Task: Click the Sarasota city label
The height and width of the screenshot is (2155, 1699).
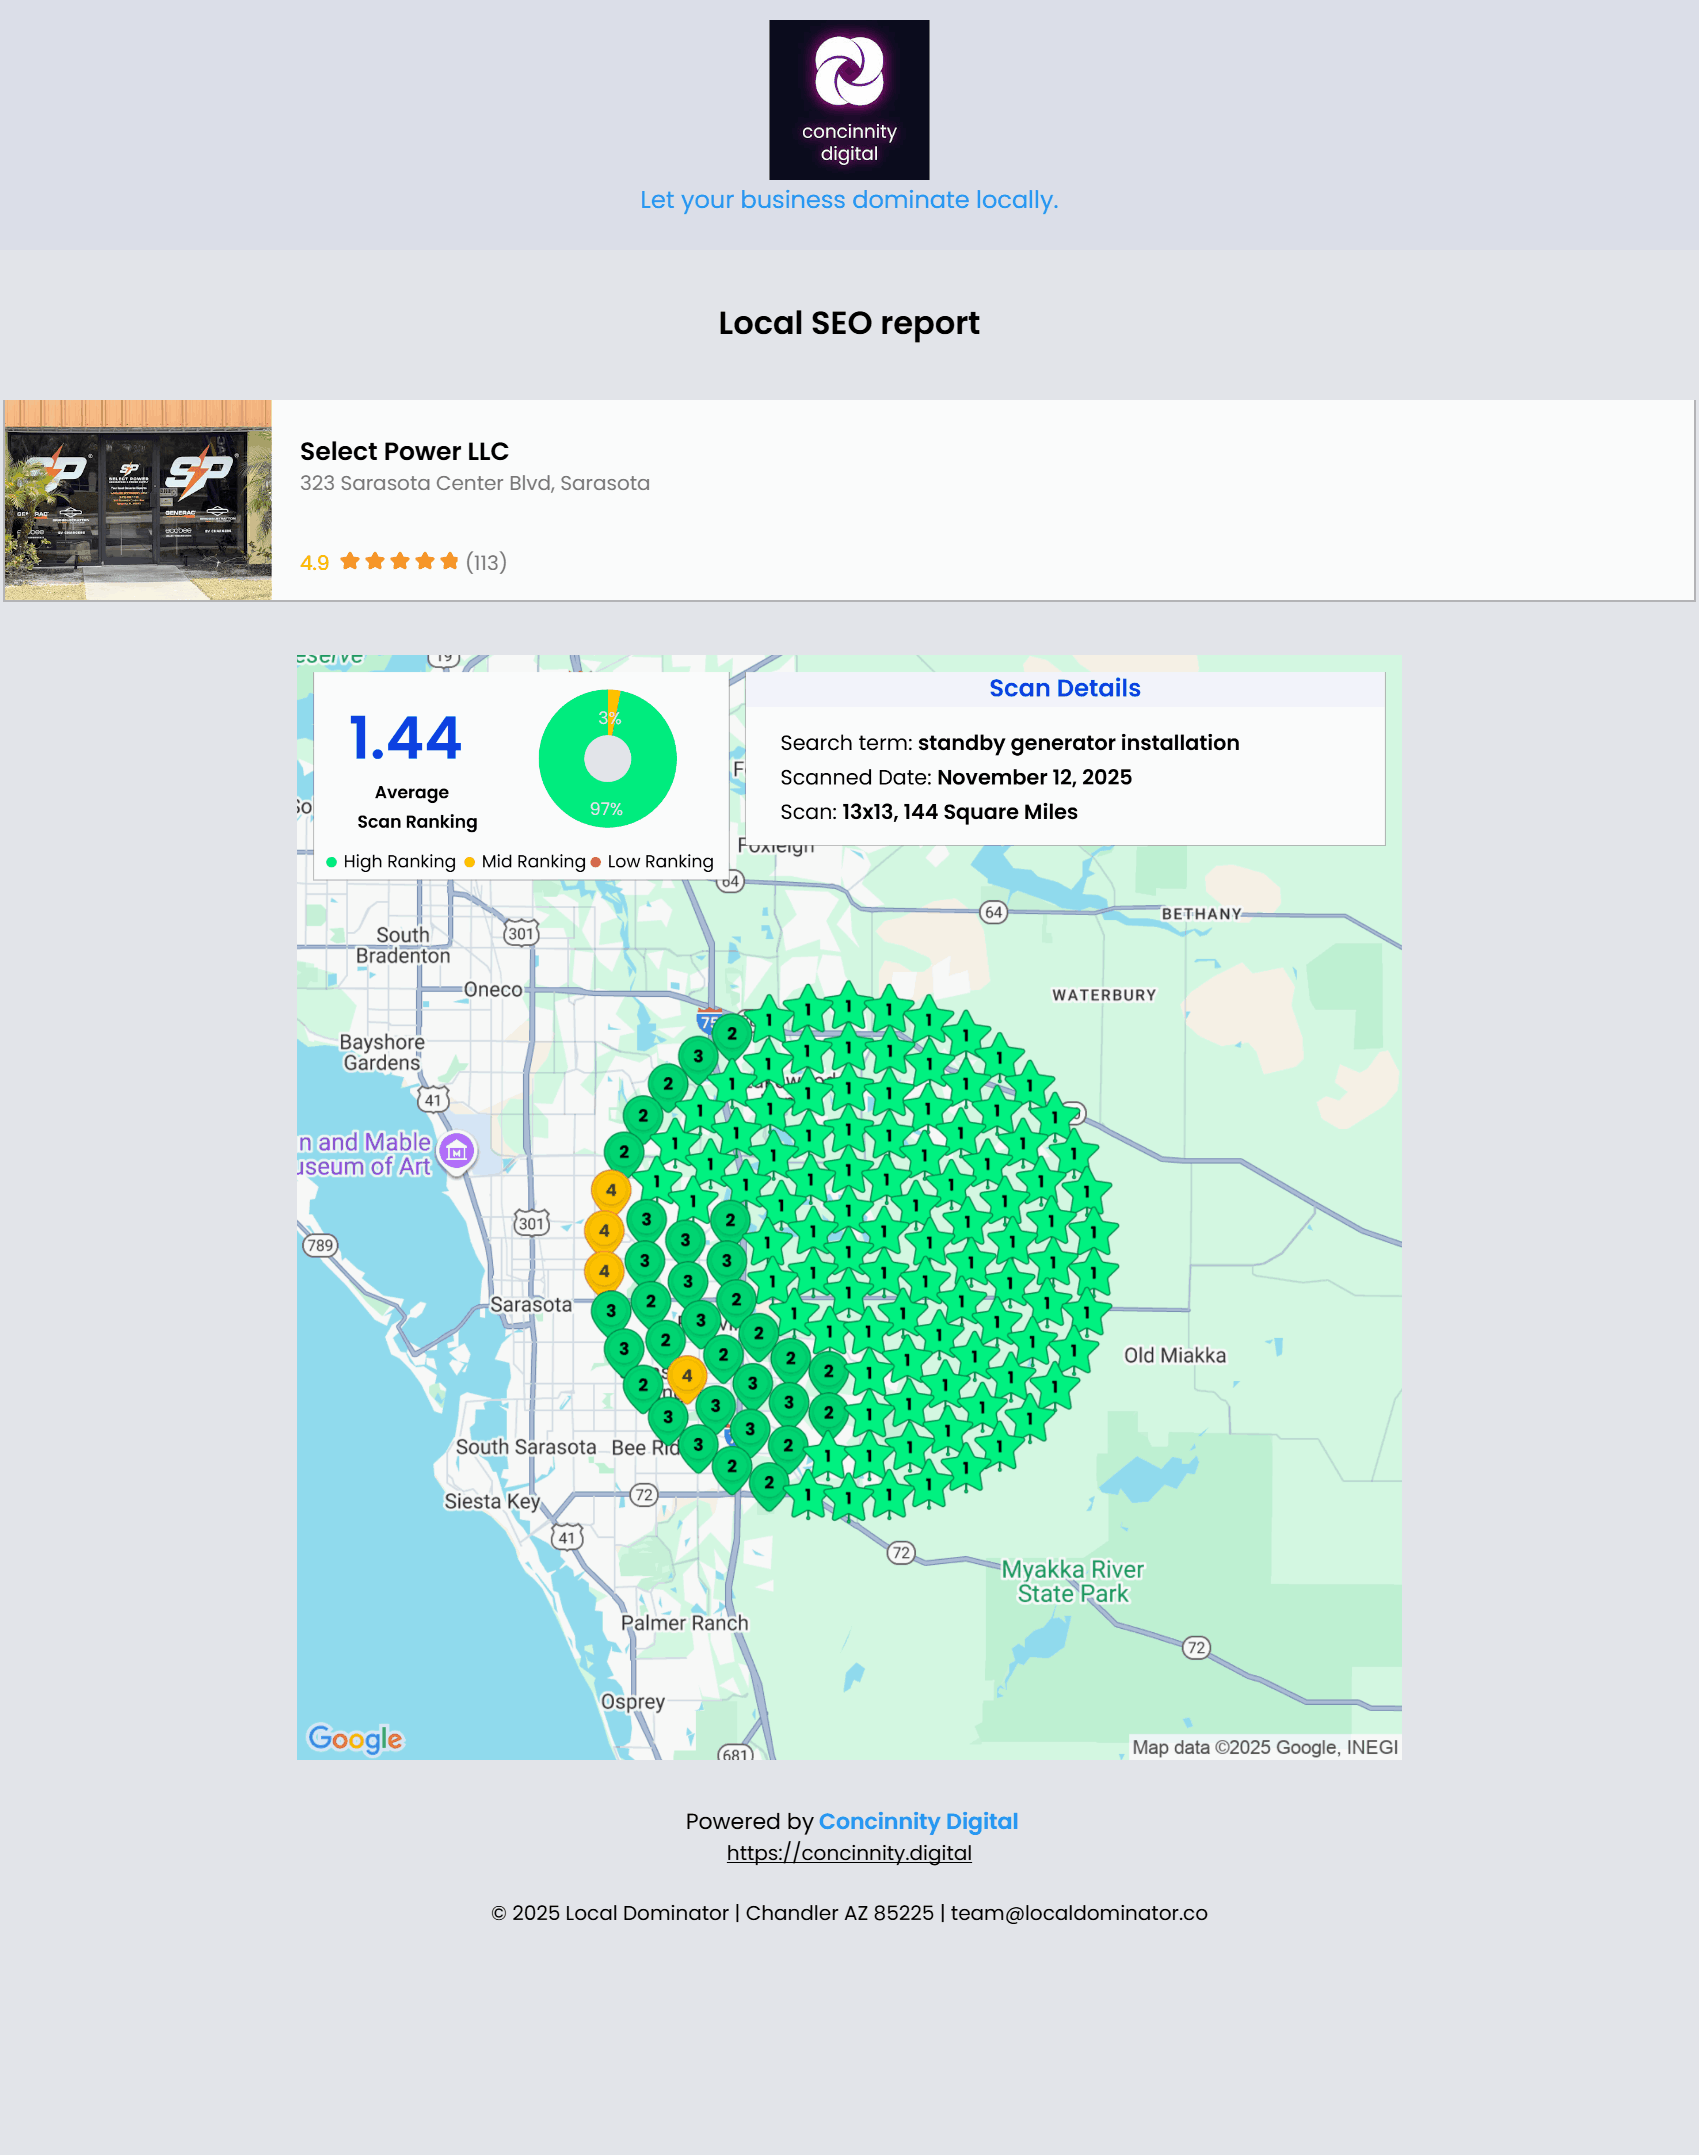Action: (x=531, y=1304)
